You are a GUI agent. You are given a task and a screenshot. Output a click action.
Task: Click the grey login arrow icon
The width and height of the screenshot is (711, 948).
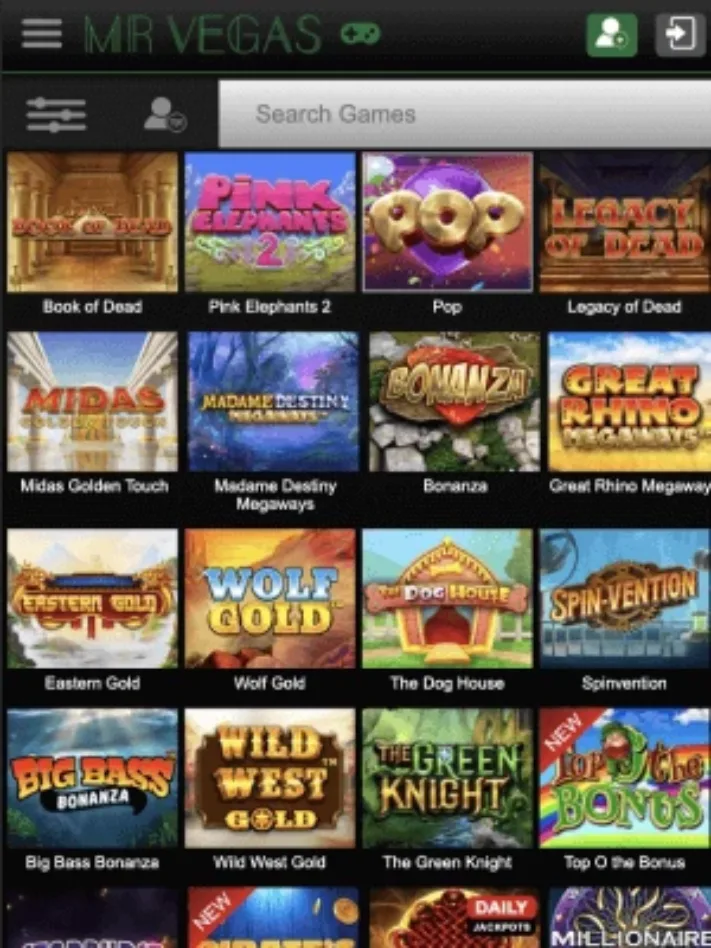click(x=680, y=35)
